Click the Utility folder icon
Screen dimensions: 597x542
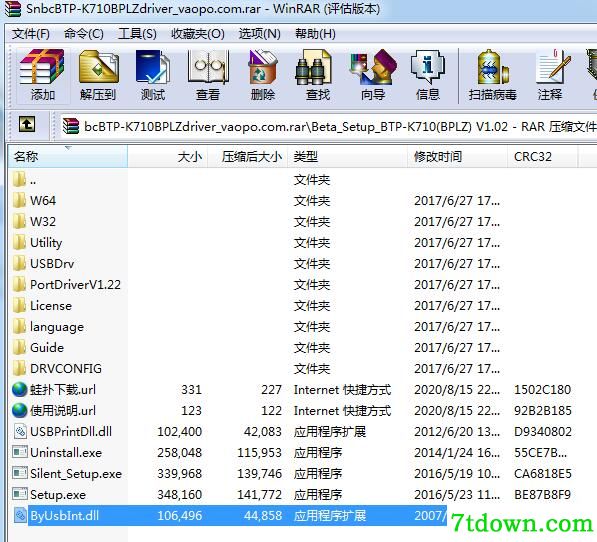click(x=19, y=242)
